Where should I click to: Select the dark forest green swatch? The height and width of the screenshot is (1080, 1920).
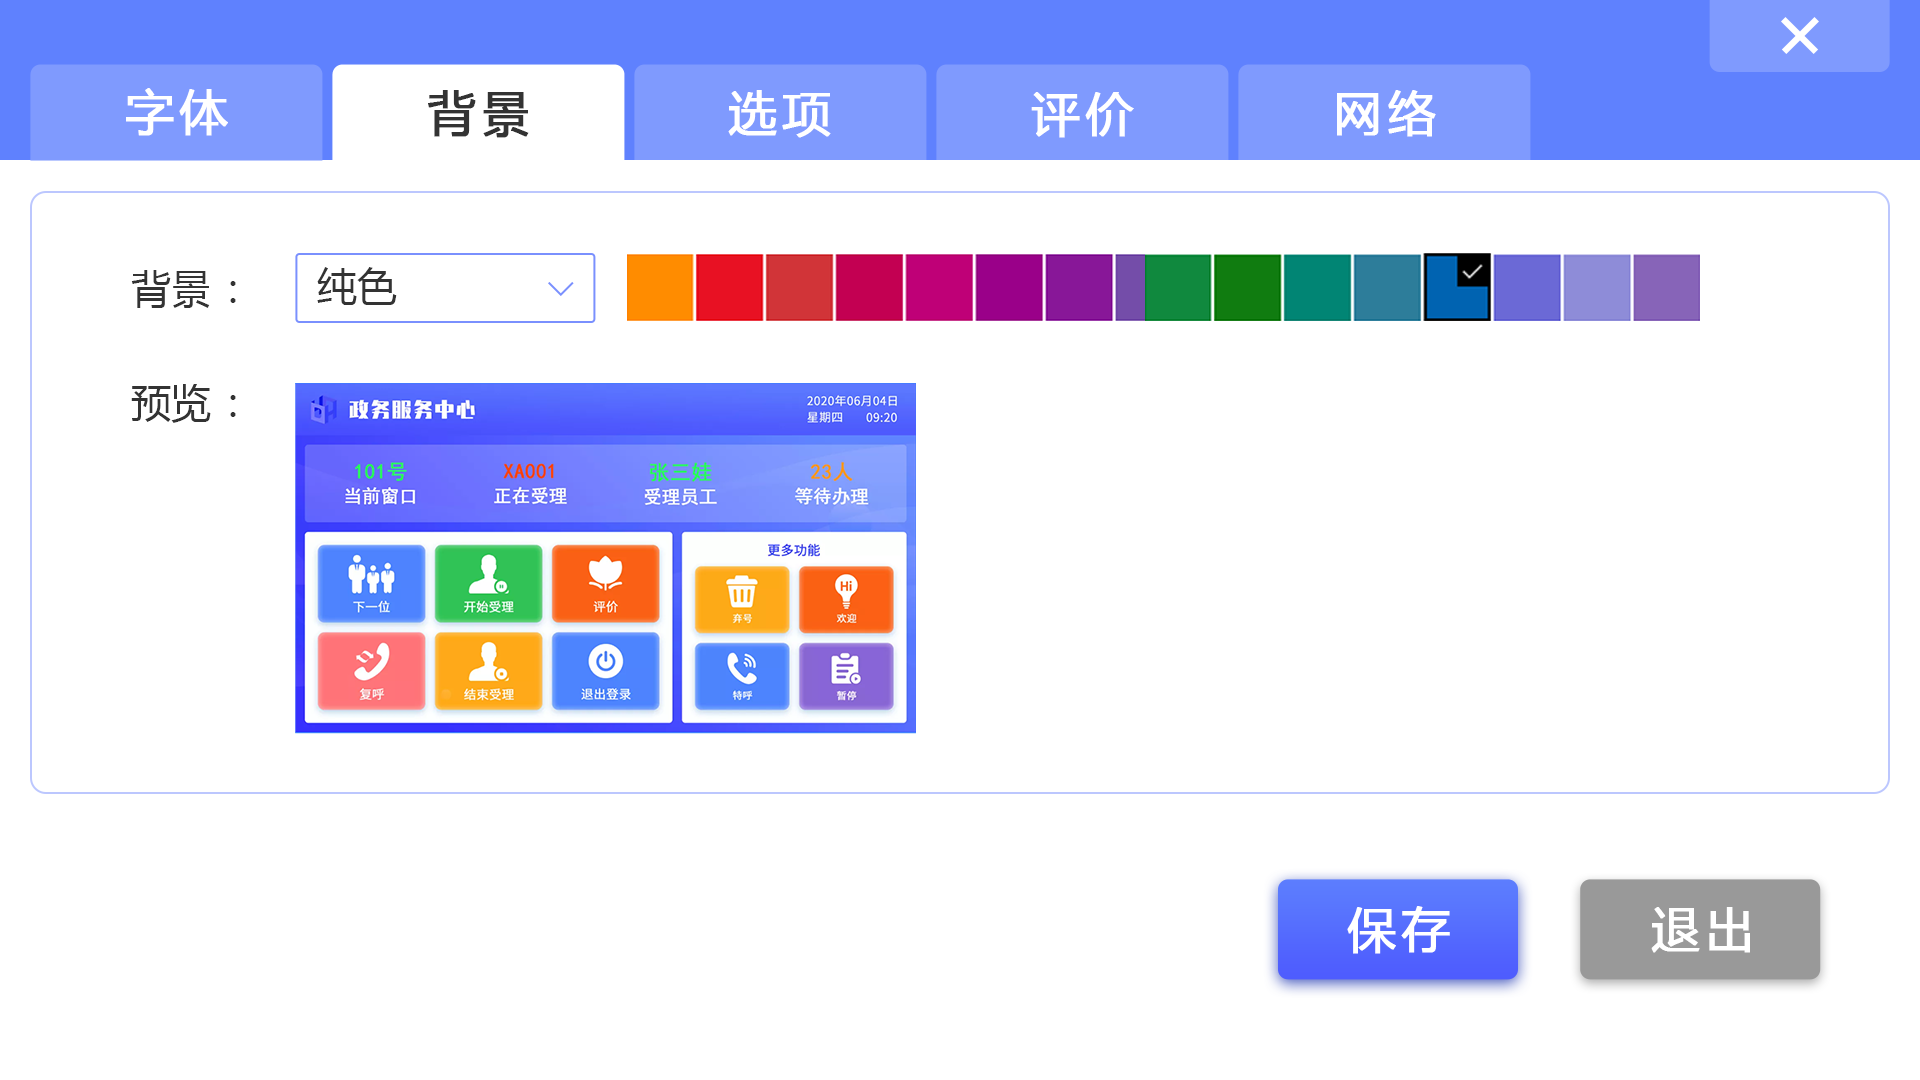1248,288
